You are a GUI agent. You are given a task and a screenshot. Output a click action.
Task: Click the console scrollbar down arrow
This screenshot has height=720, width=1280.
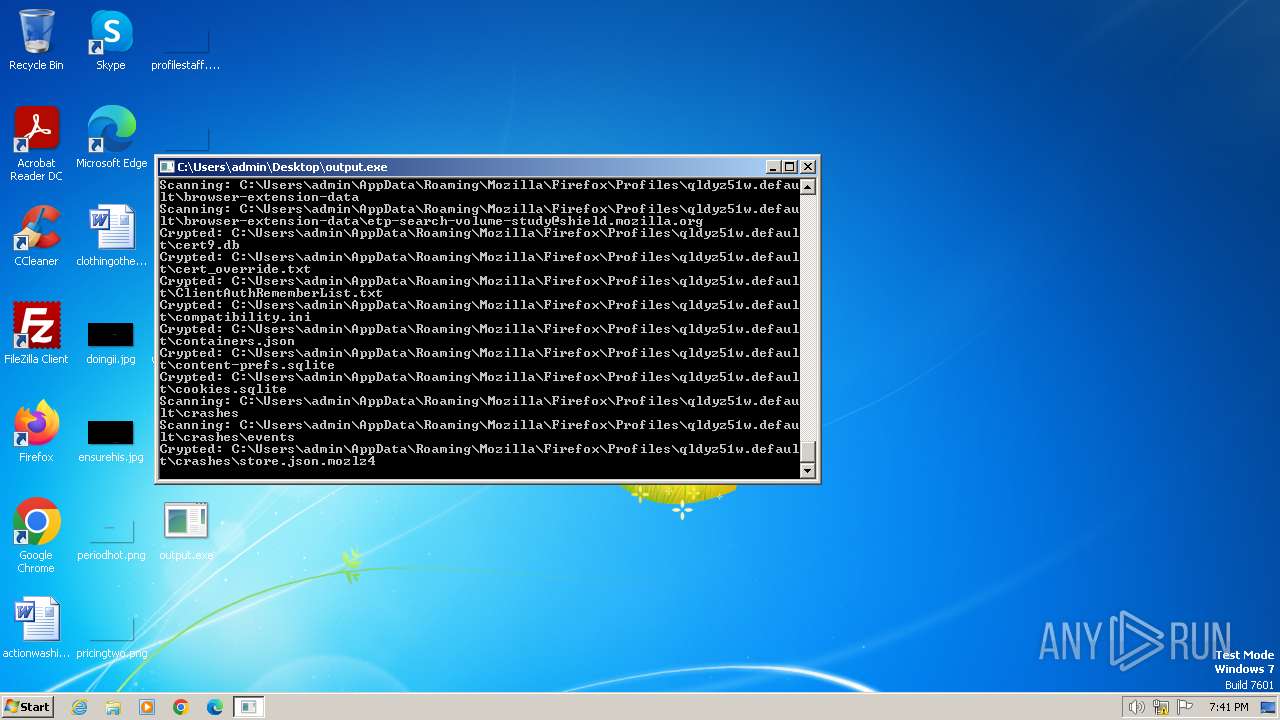click(808, 470)
